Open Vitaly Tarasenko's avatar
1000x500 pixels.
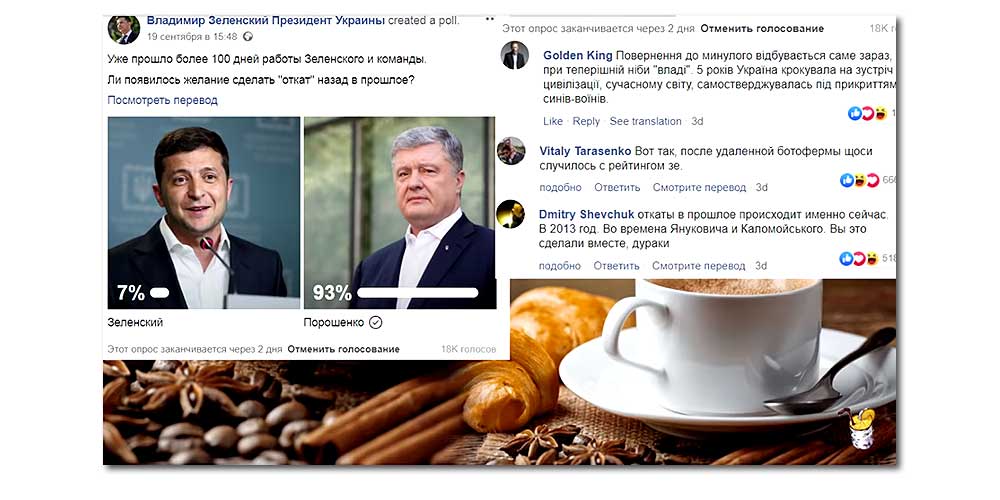tap(511, 151)
